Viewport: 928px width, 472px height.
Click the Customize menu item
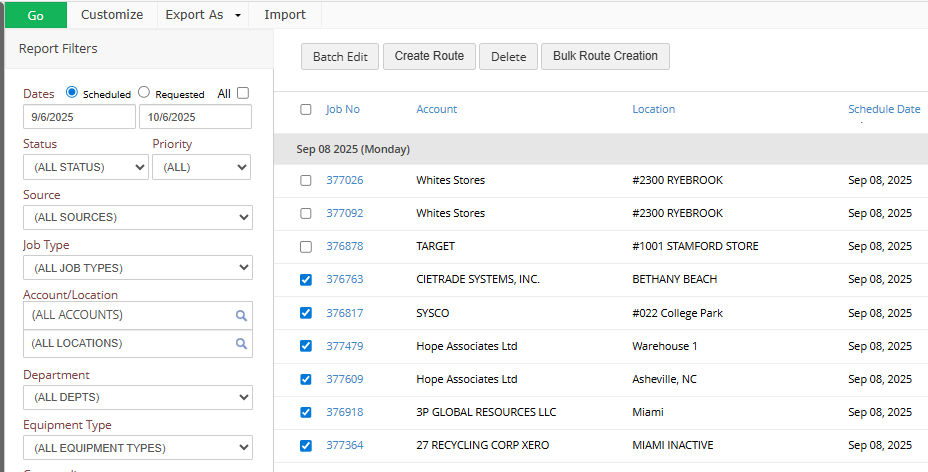click(112, 15)
